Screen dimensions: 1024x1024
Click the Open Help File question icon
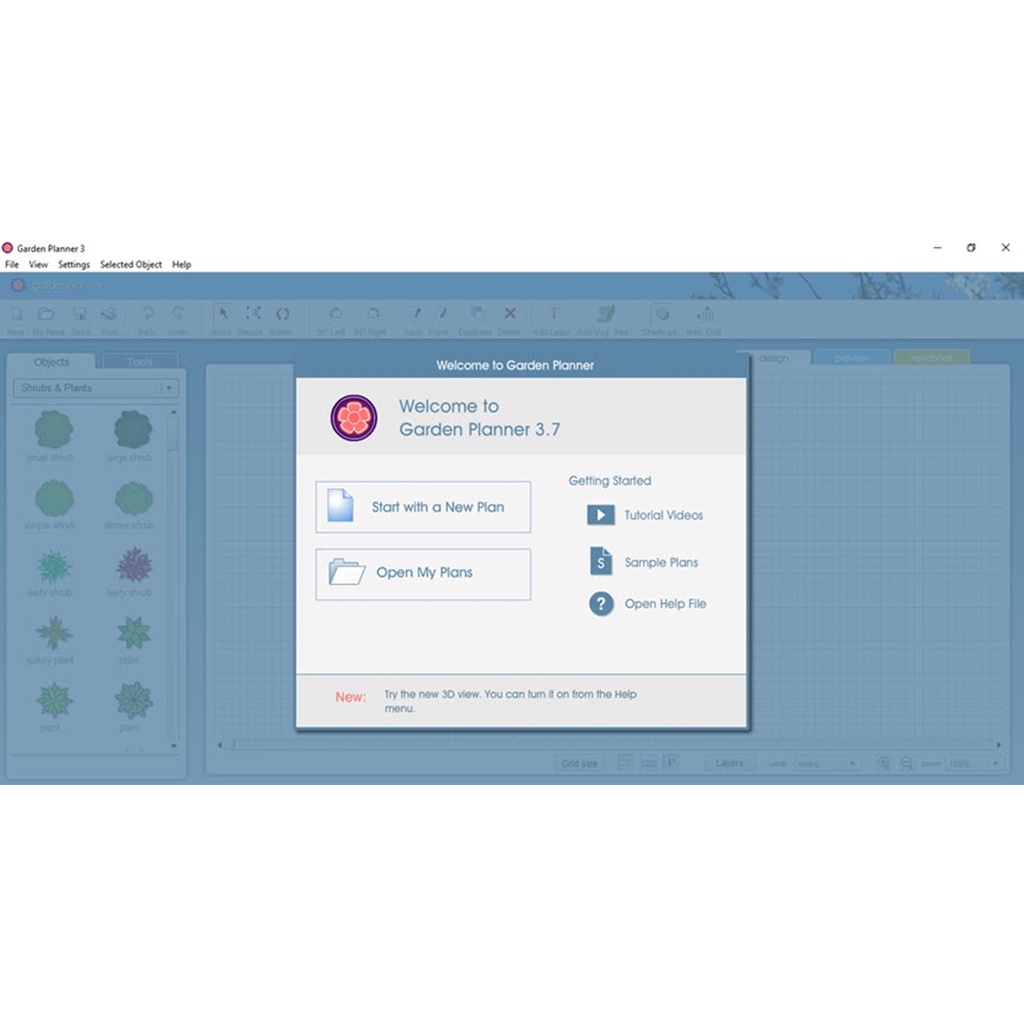click(600, 604)
